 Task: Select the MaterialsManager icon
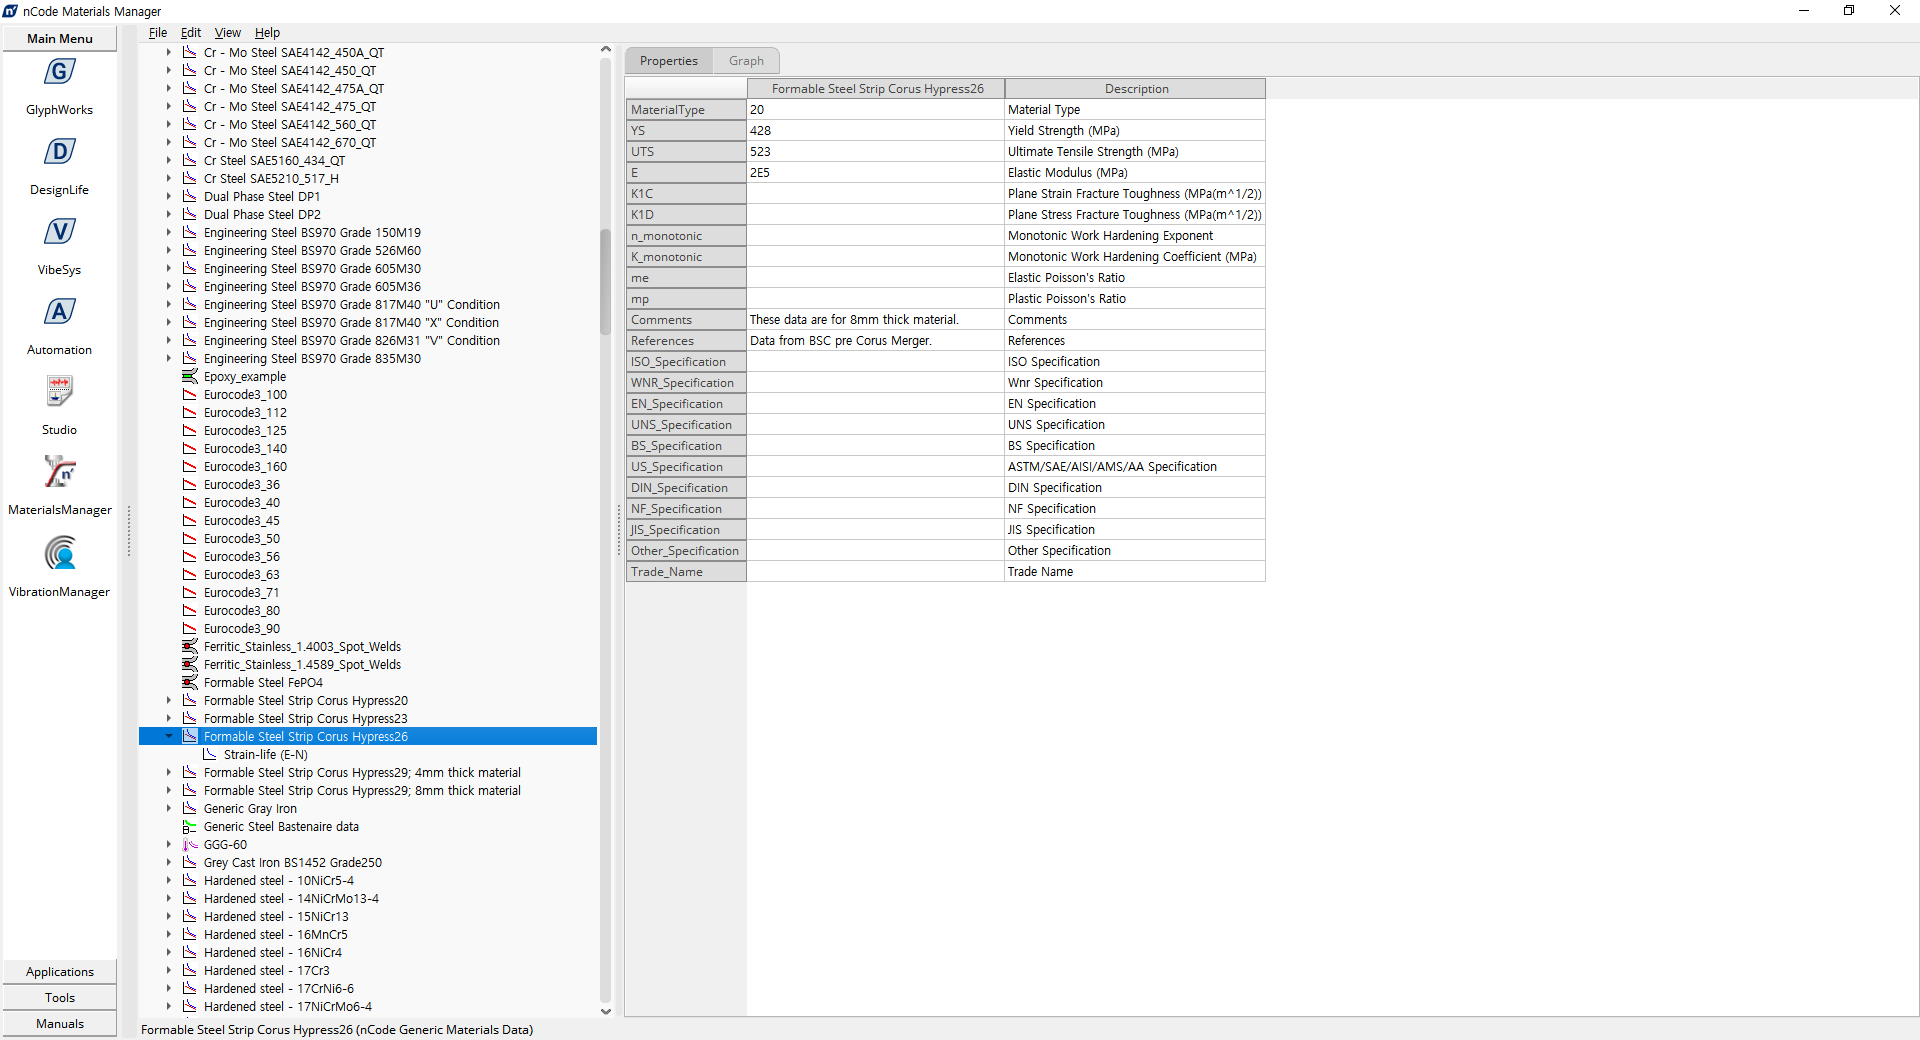click(60, 472)
